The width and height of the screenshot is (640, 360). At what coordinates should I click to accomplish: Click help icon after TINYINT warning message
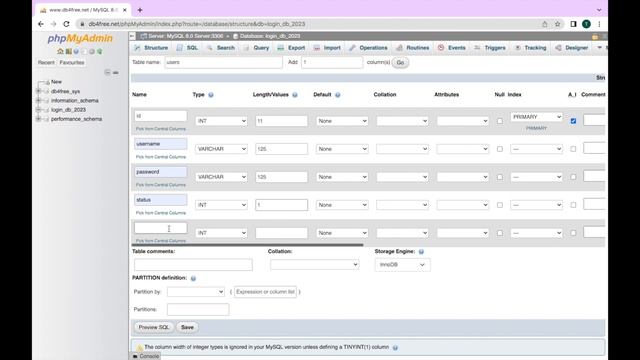(x=395, y=347)
